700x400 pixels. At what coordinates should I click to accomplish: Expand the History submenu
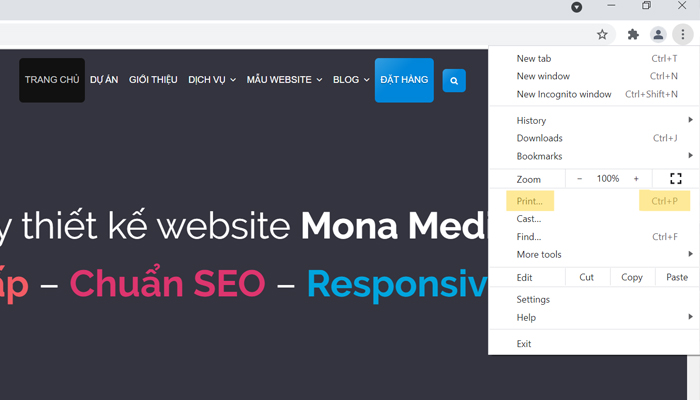[x=594, y=121]
